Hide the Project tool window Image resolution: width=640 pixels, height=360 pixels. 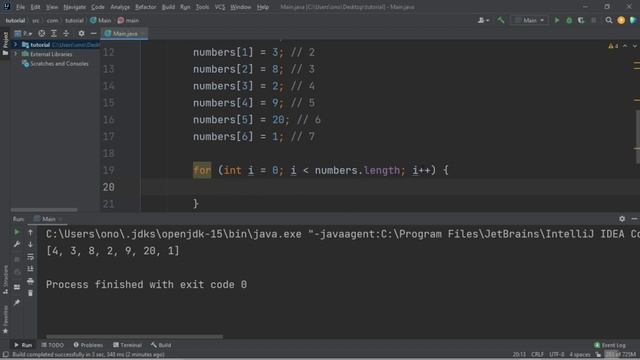93,33
